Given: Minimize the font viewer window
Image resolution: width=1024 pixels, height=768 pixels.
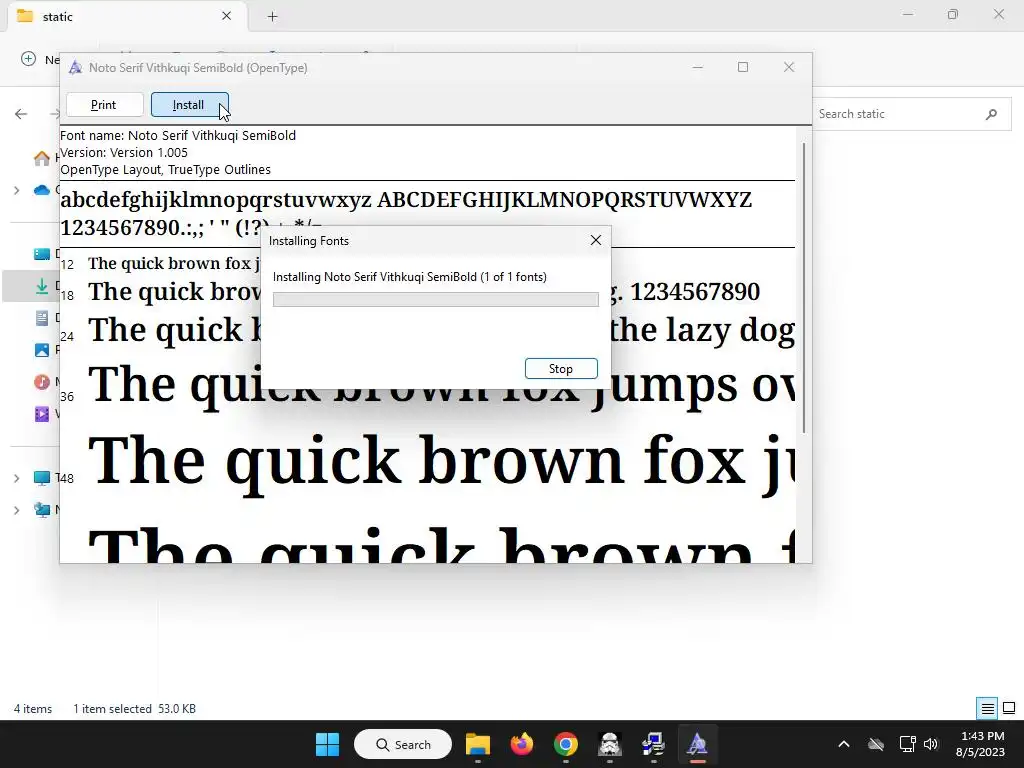Looking at the screenshot, I should click(x=697, y=67).
